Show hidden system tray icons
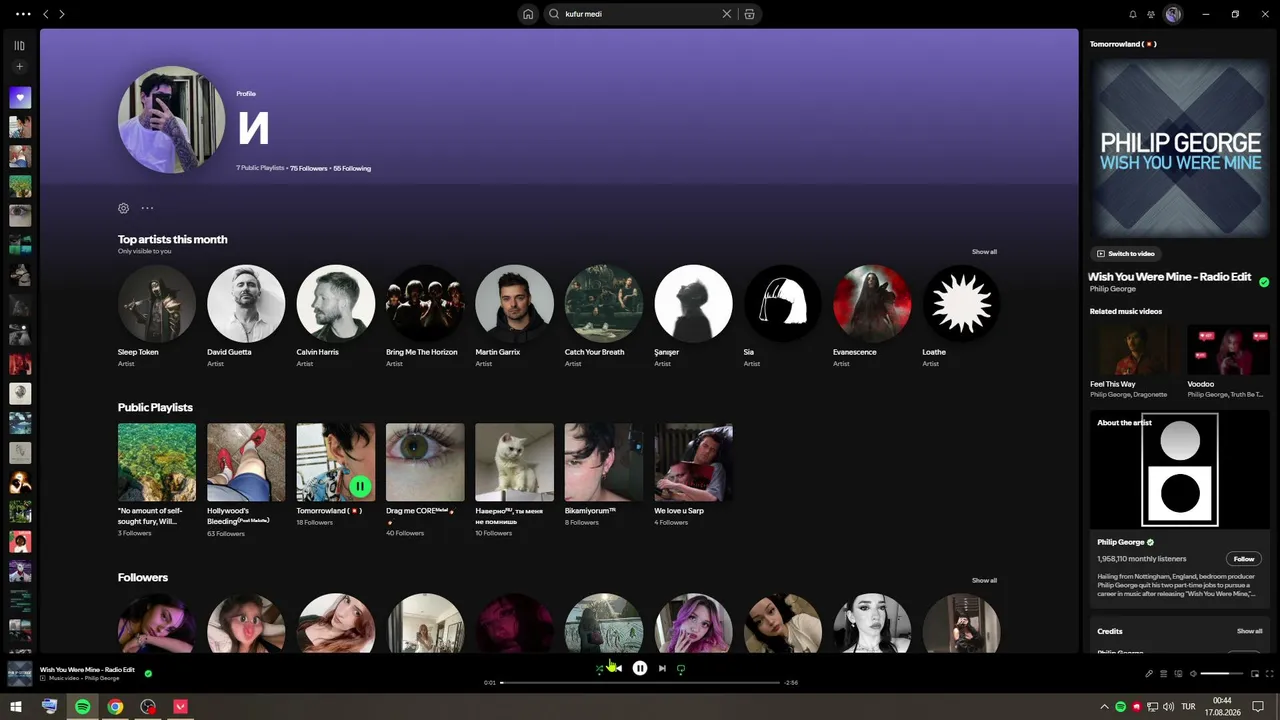The image size is (1280, 720). (1104, 706)
